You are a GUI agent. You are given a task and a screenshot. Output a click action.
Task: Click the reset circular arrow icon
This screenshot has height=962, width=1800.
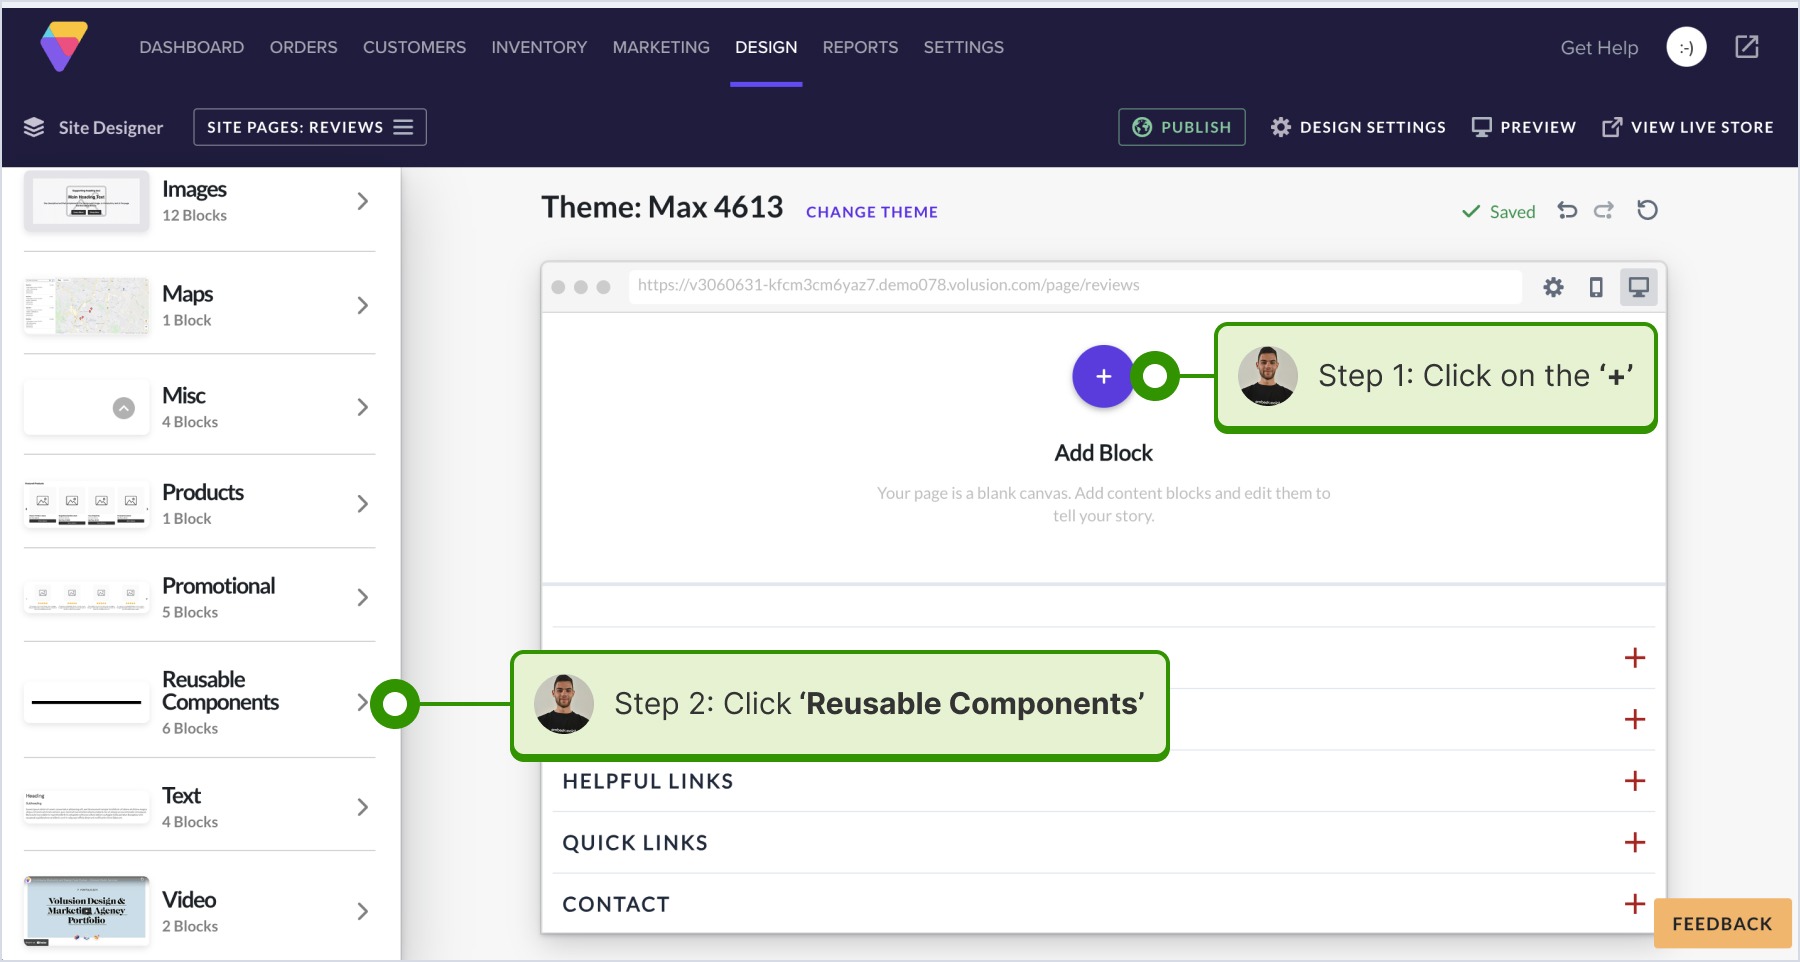coord(1647,210)
